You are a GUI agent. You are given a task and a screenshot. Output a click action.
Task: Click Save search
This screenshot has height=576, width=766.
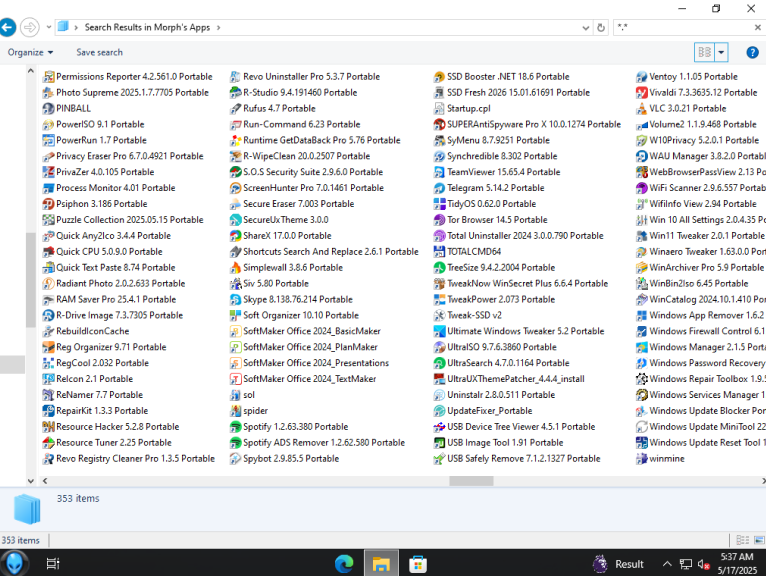click(x=99, y=52)
